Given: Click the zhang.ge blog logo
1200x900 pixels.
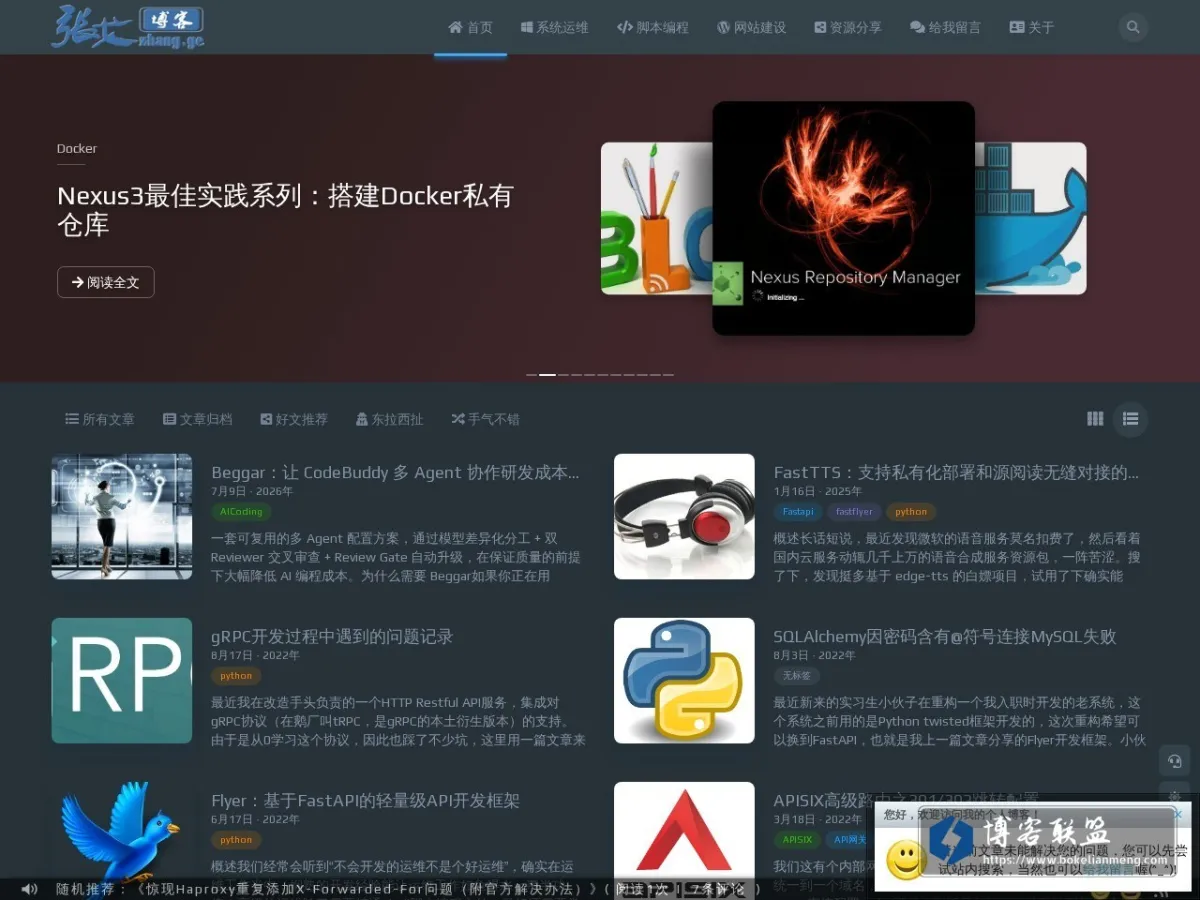Looking at the screenshot, I should 128,27.
